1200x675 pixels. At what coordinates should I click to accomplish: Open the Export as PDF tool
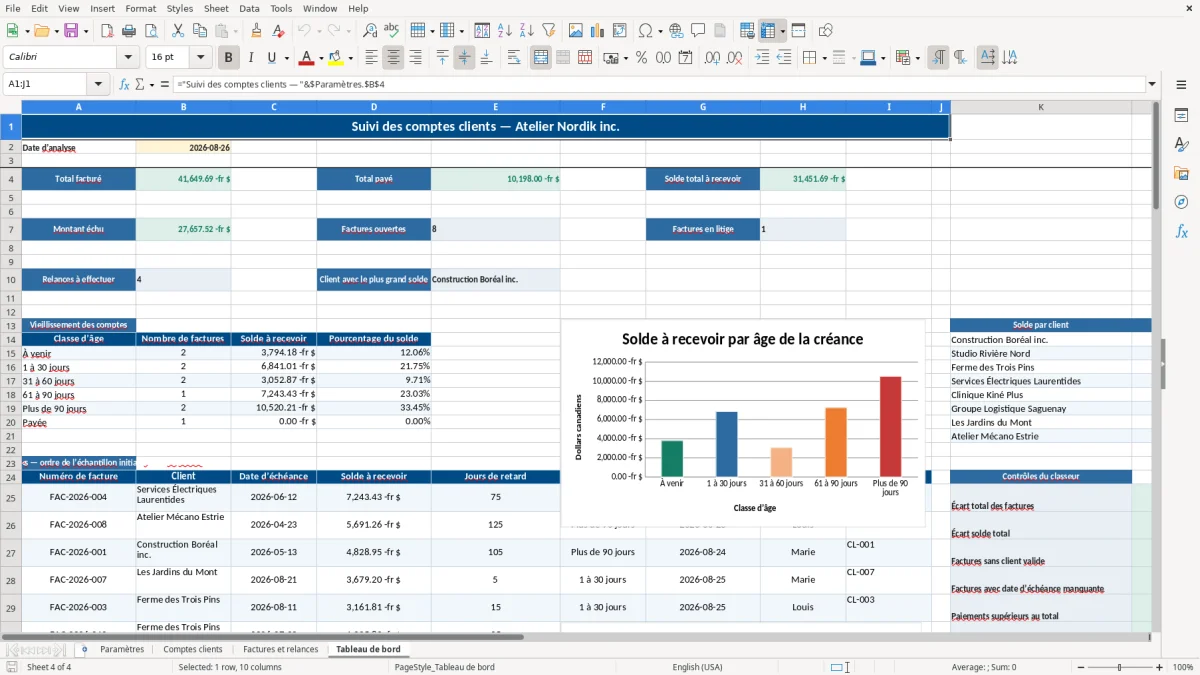107,31
